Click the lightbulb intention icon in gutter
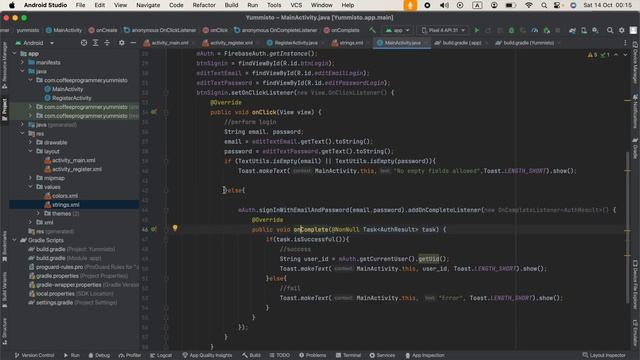This screenshot has width=640, height=360. click(175, 229)
